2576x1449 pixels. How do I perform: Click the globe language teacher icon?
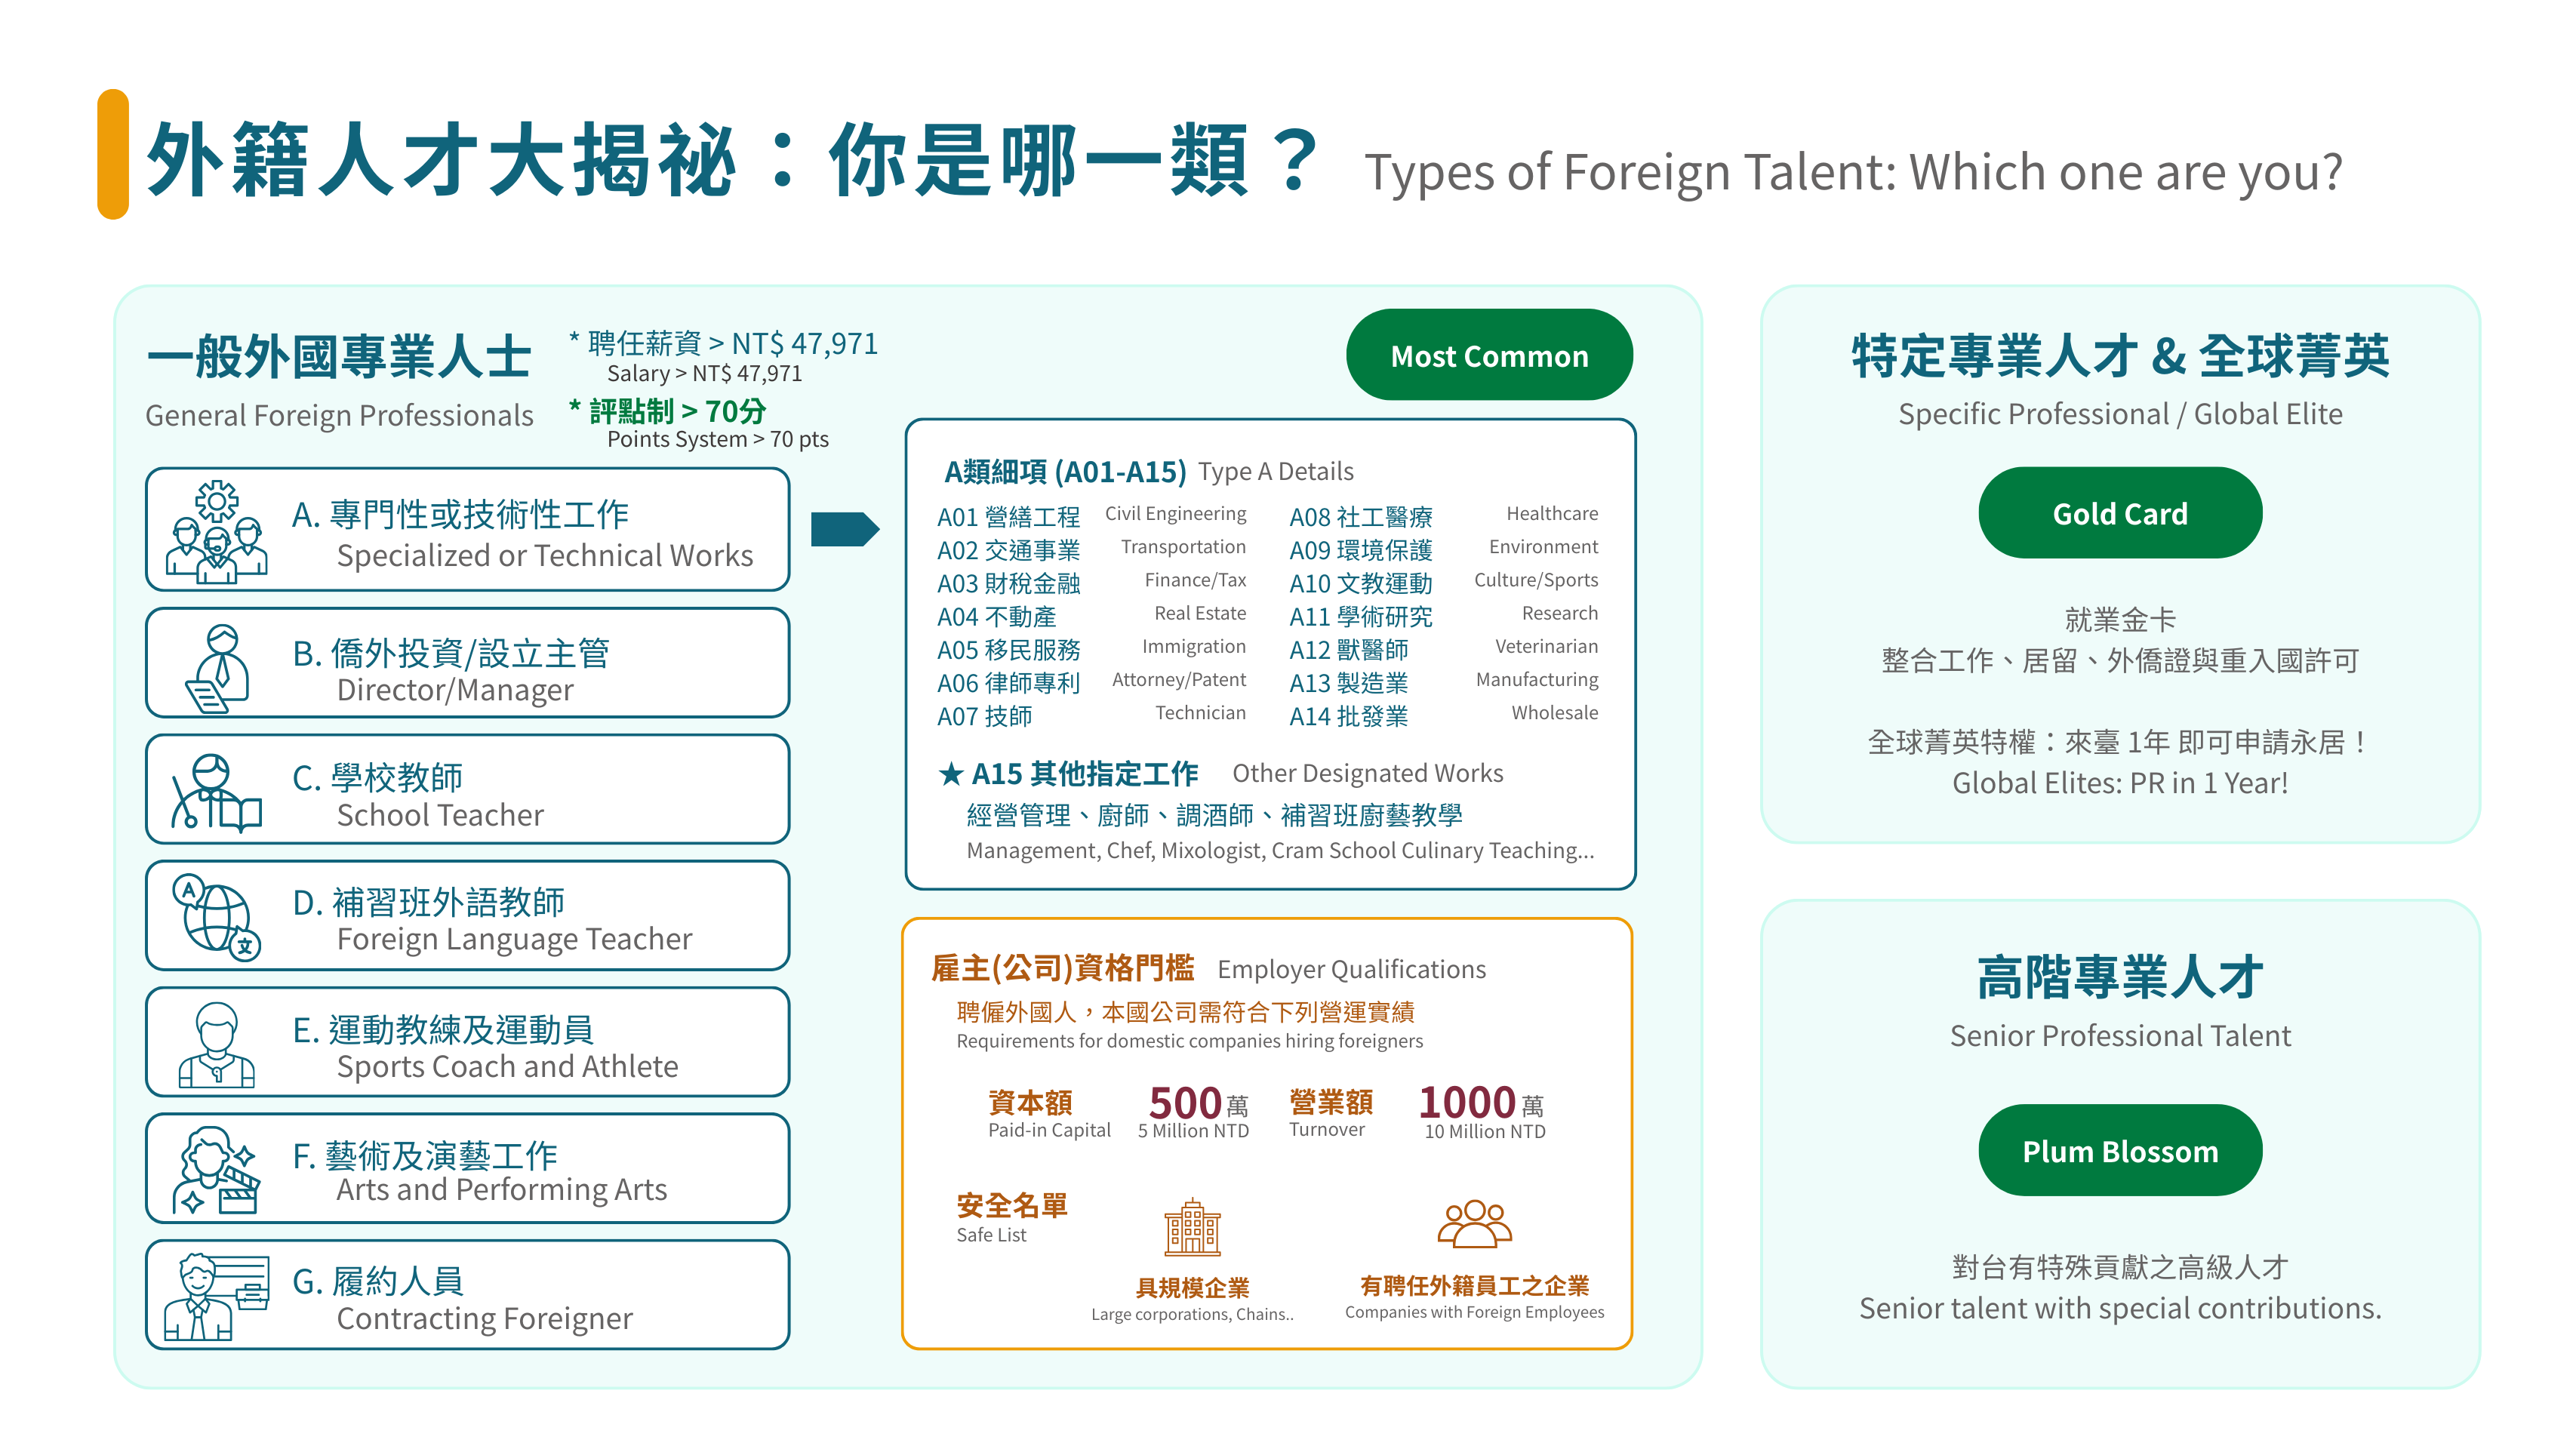pos(217,917)
